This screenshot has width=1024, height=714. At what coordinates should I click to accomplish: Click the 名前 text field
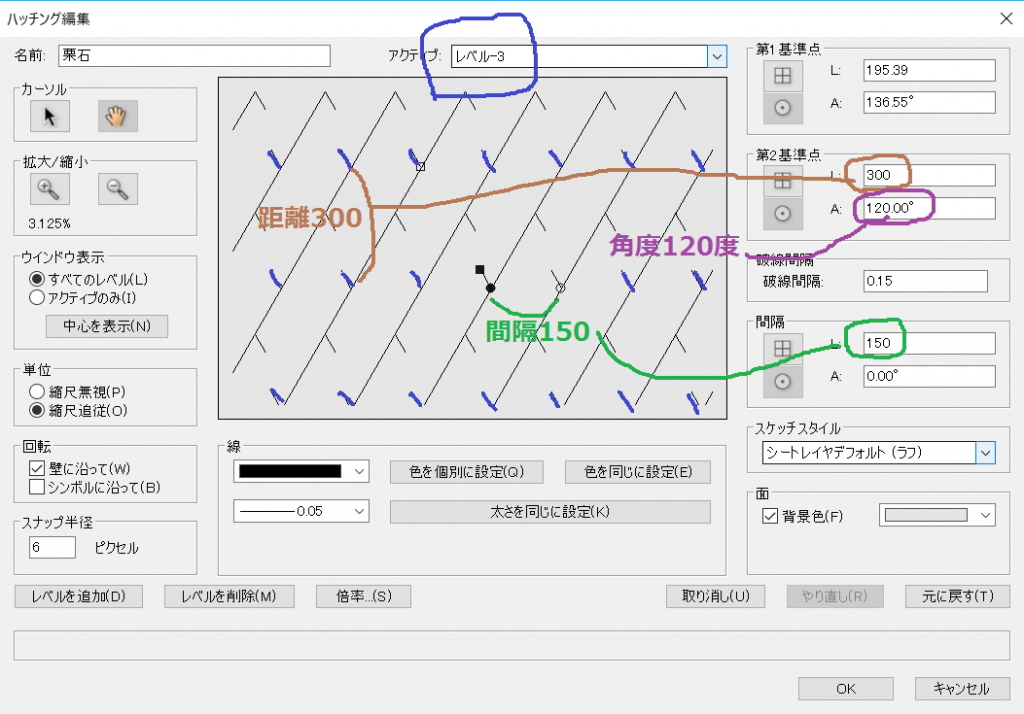pos(194,56)
